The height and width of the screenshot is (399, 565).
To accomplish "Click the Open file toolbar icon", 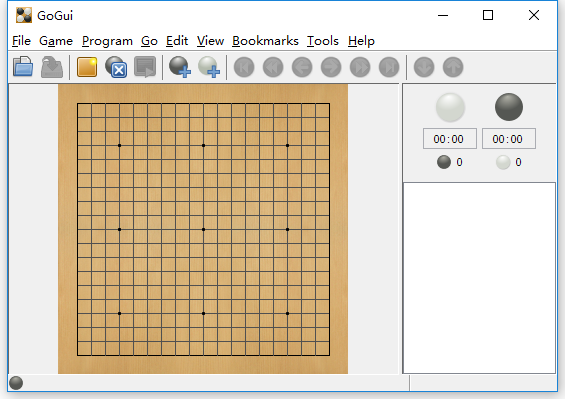I will pos(23,67).
